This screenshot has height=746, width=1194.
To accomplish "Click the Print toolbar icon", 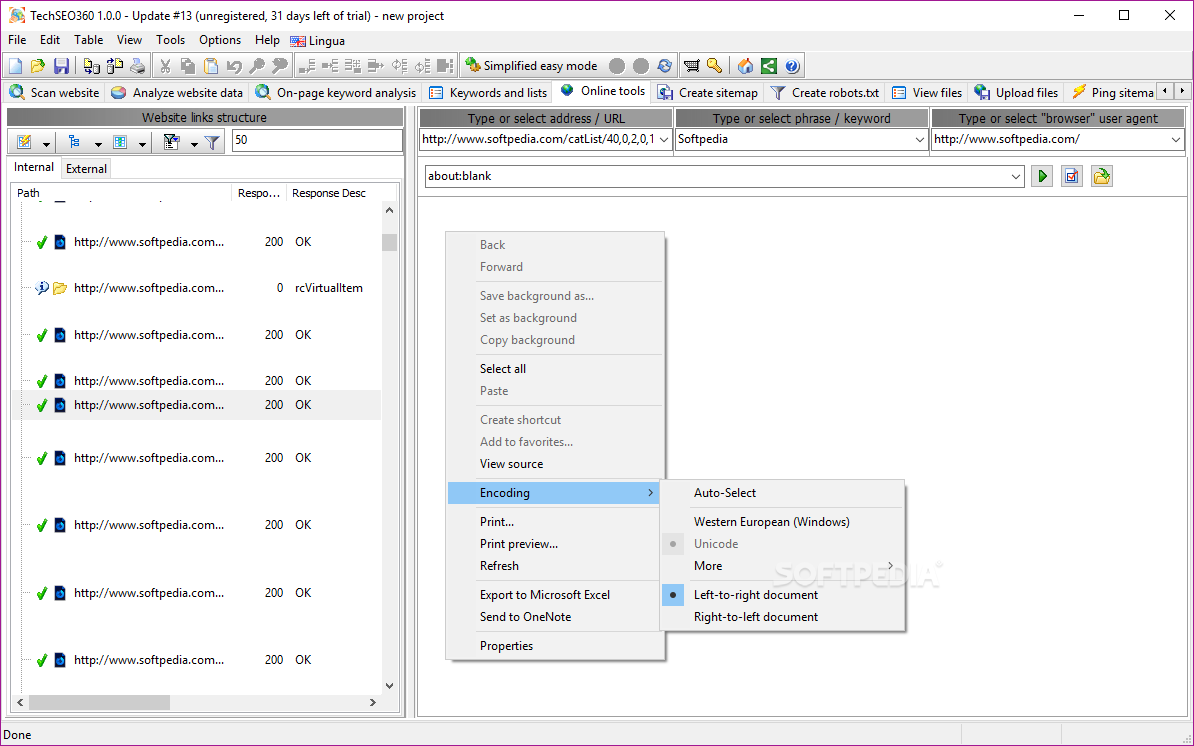I will pyautogui.click(x=138, y=66).
